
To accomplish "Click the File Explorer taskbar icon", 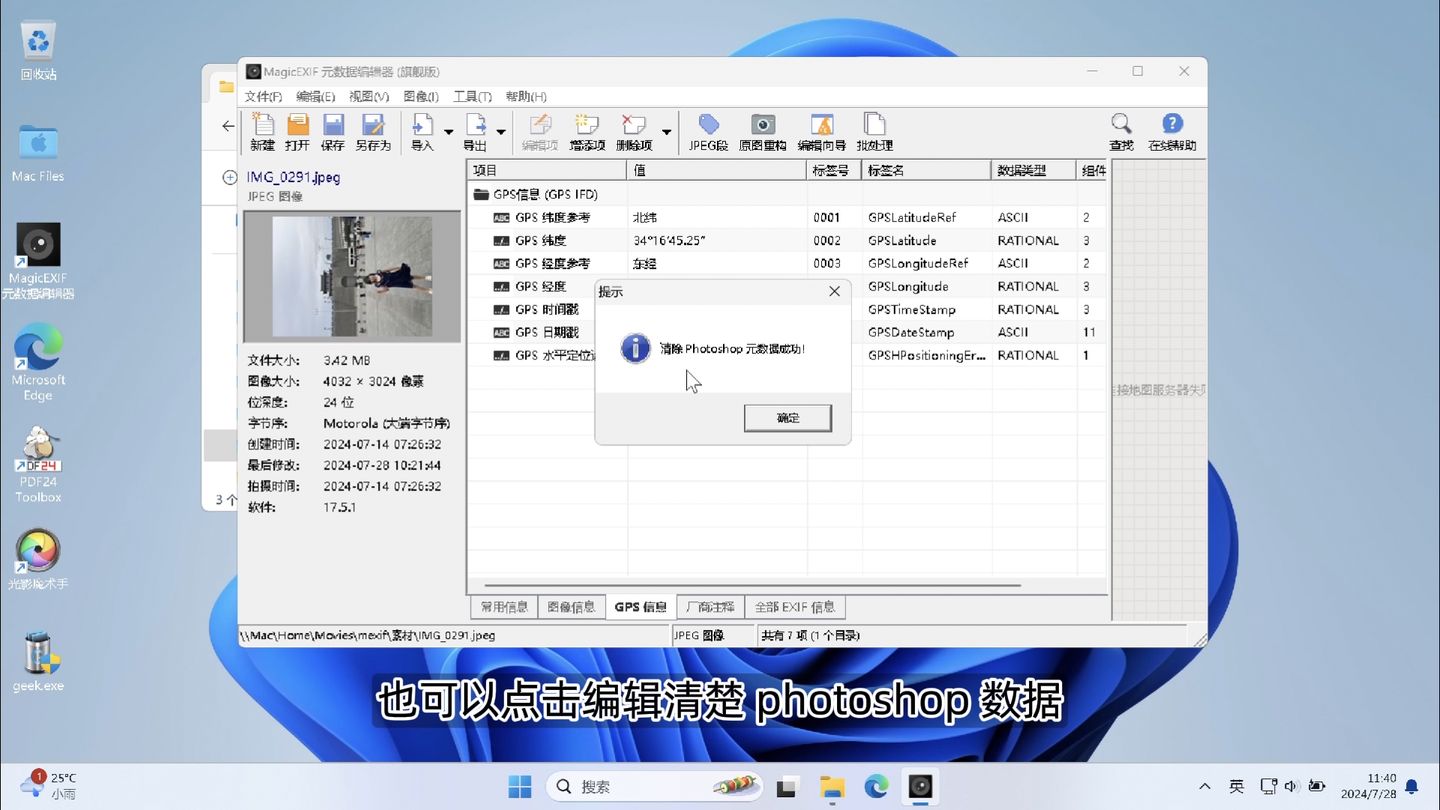I will point(832,787).
